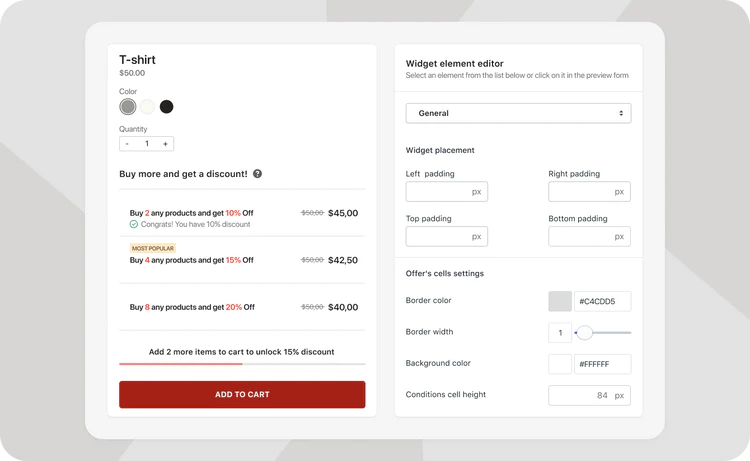Viewport: 750px width, 461px height.
Task: Select the black color option
Action: [166, 107]
